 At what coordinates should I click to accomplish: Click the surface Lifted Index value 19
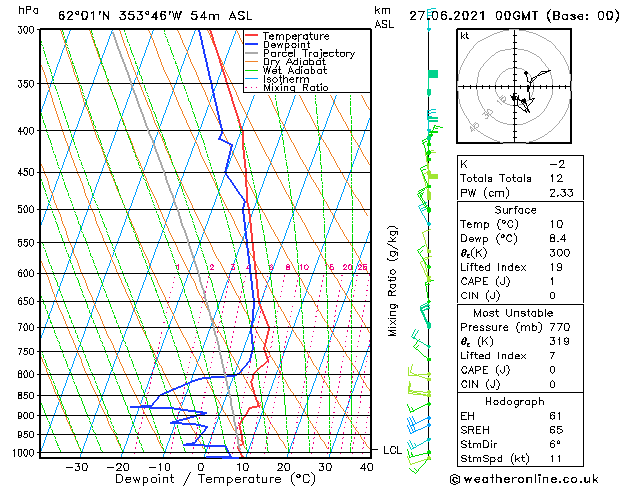coord(556,267)
